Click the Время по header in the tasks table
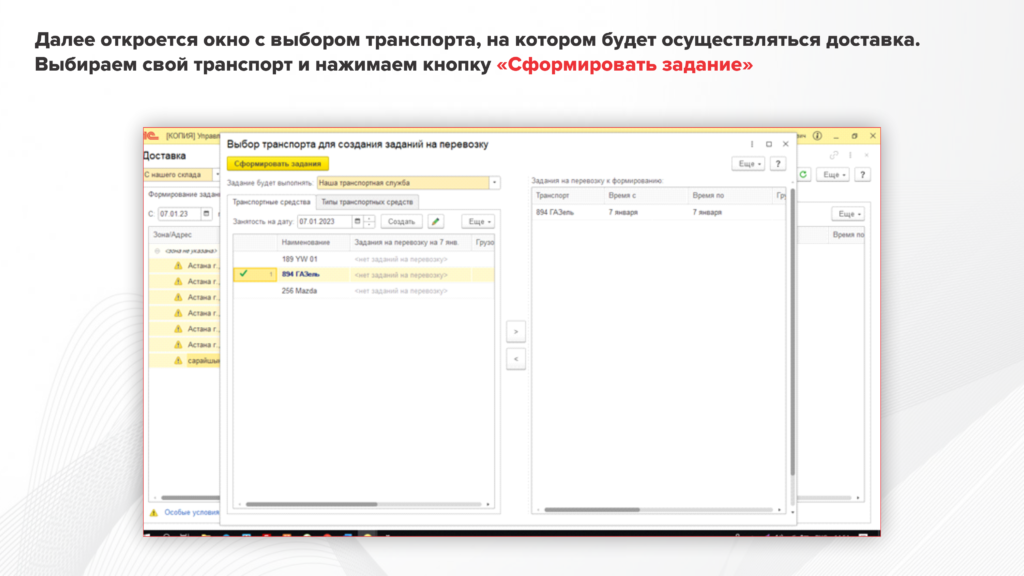 pos(730,196)
